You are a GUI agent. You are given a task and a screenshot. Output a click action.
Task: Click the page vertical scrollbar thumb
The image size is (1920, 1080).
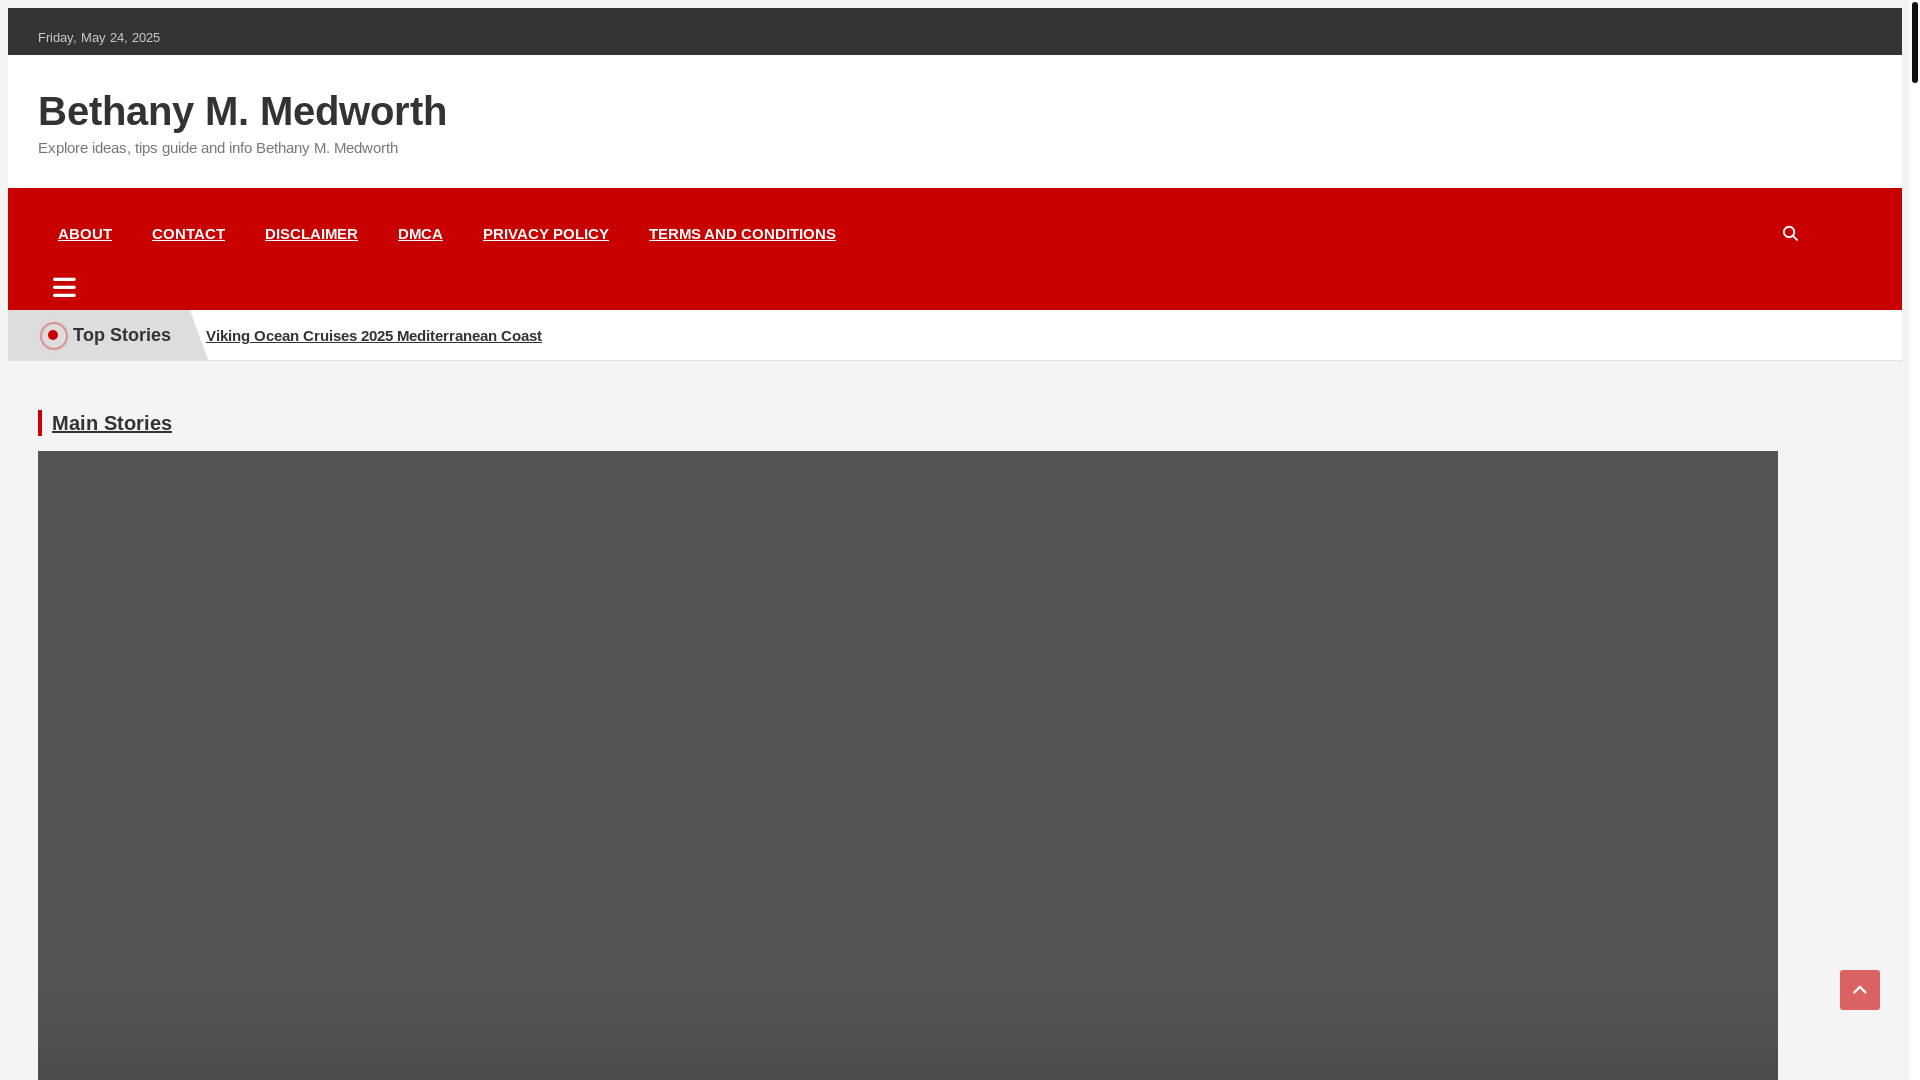pos(1914,43)
